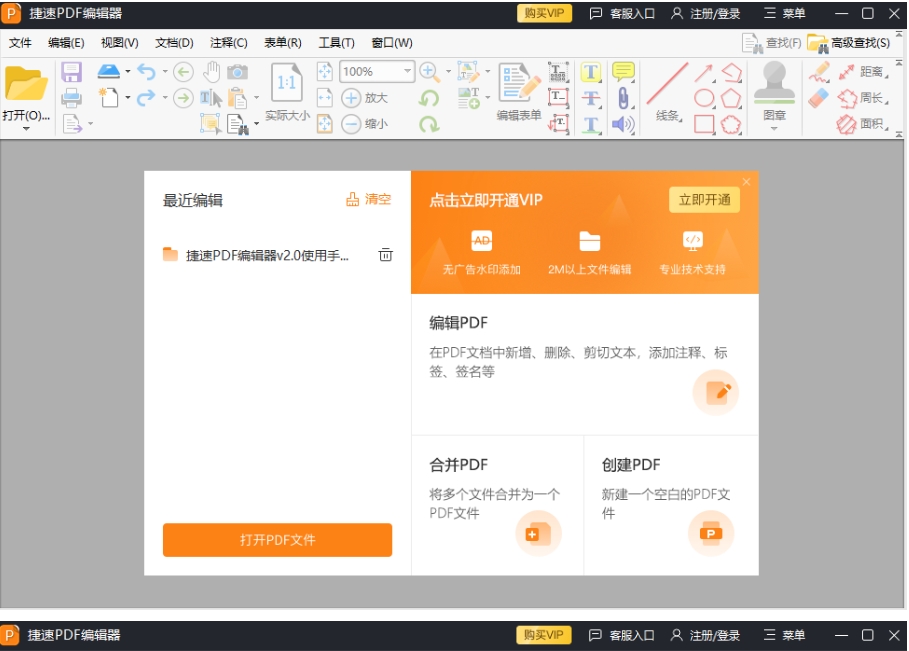Open the 编辑(E) menu

pos(66,43)
